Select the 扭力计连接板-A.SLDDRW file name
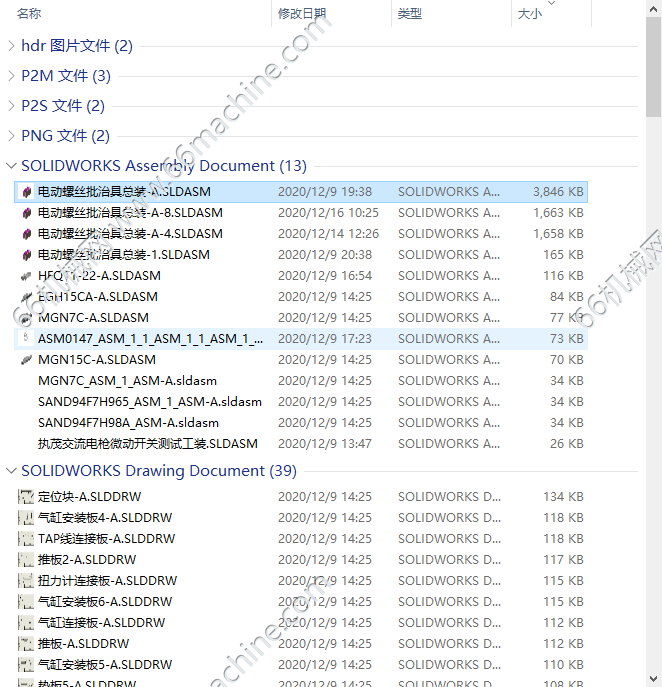Image resolution: width=662 pixels, height=687 pixels. pyautogui.click(x=107, y=581)
